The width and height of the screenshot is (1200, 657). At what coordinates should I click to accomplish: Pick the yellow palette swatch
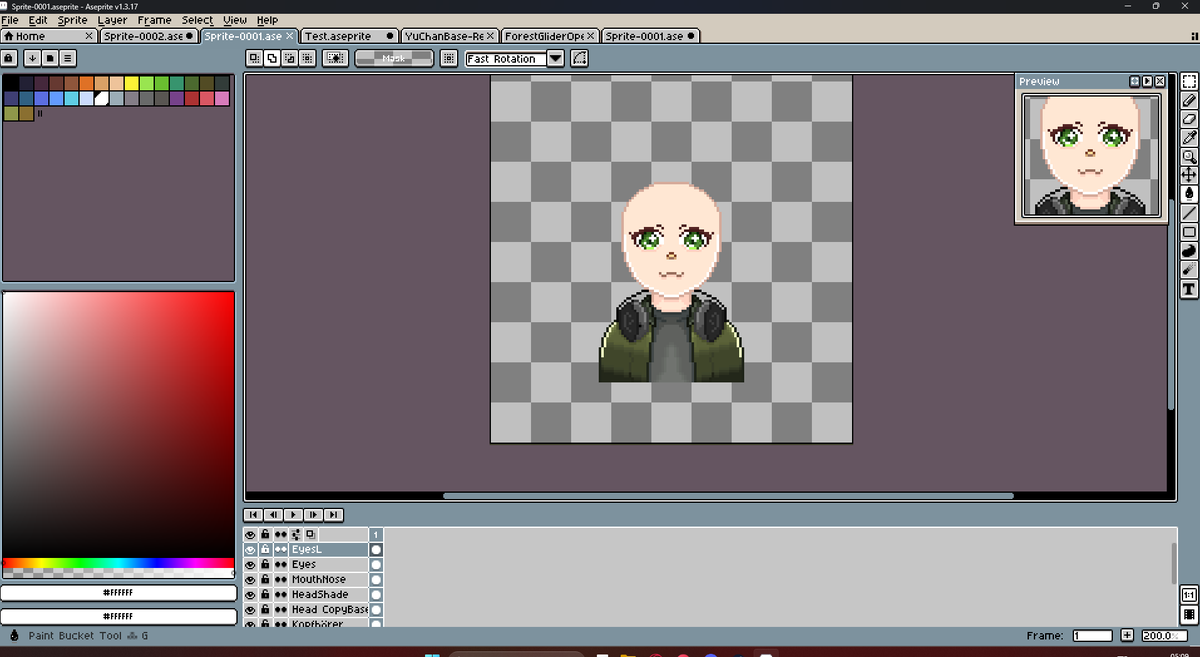click(132, 83)
